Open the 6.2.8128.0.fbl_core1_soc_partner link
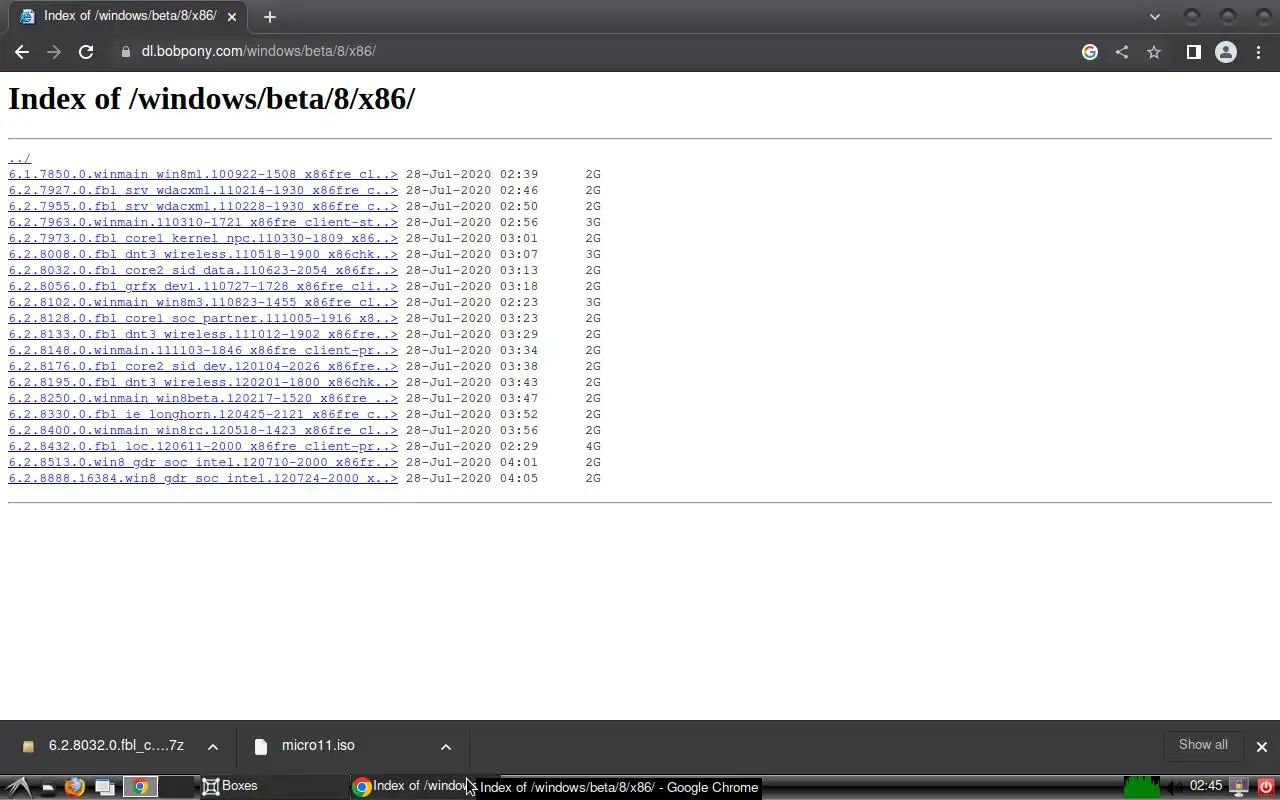The image size is (1280, 800). pyautogui.click(x=203, y=318)
